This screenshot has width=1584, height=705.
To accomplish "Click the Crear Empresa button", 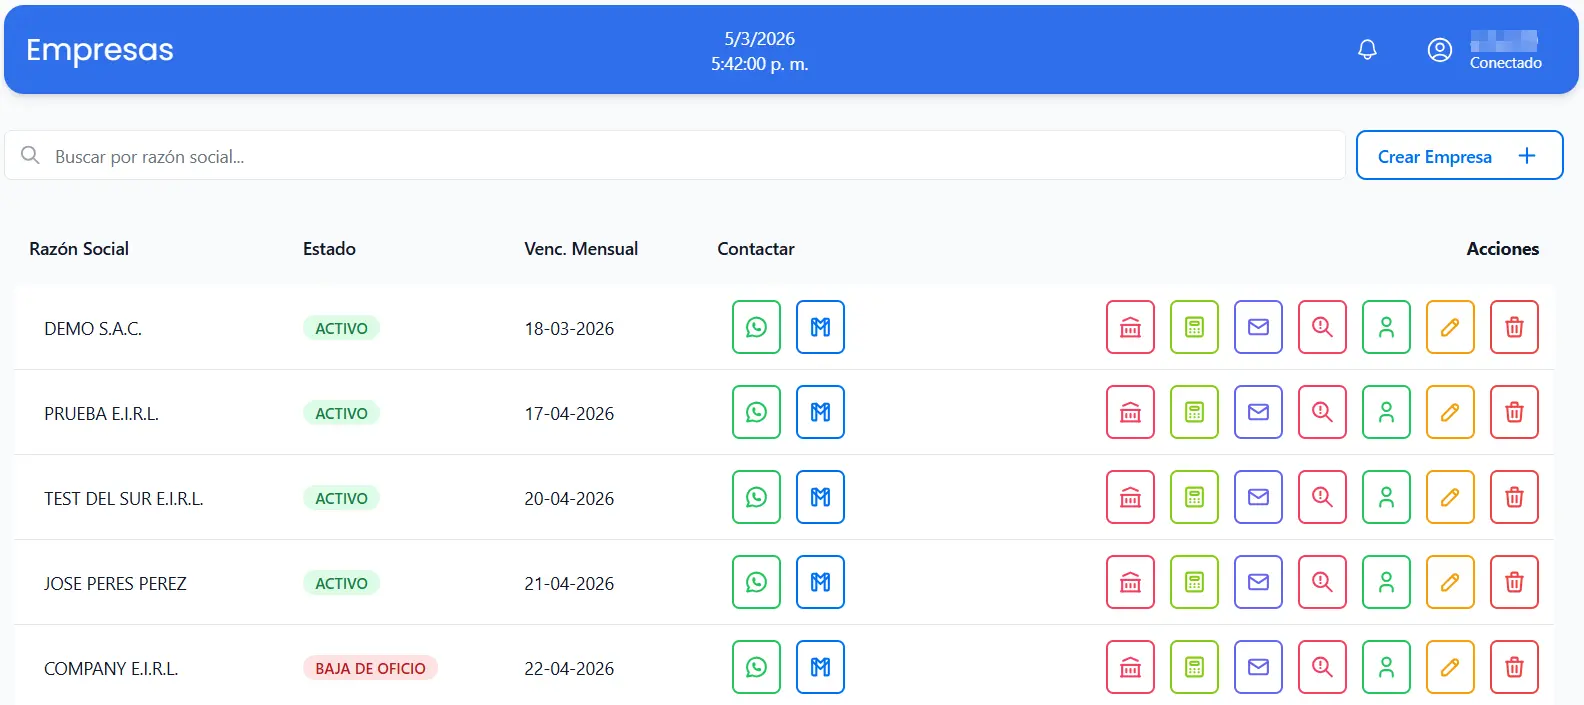I will 1459,156.
